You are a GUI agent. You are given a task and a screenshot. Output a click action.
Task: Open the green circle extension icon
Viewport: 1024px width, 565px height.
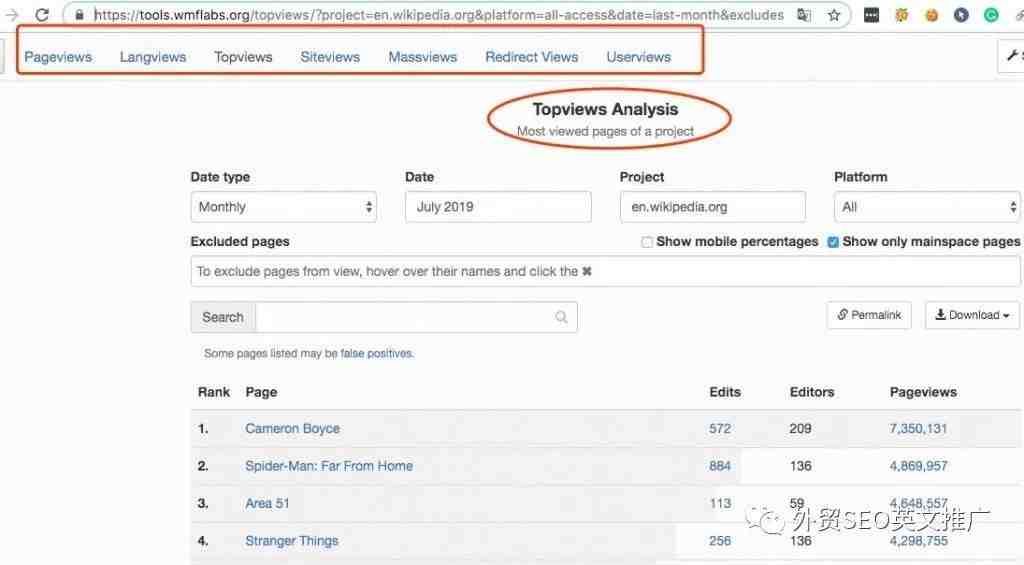click(991, 14)
